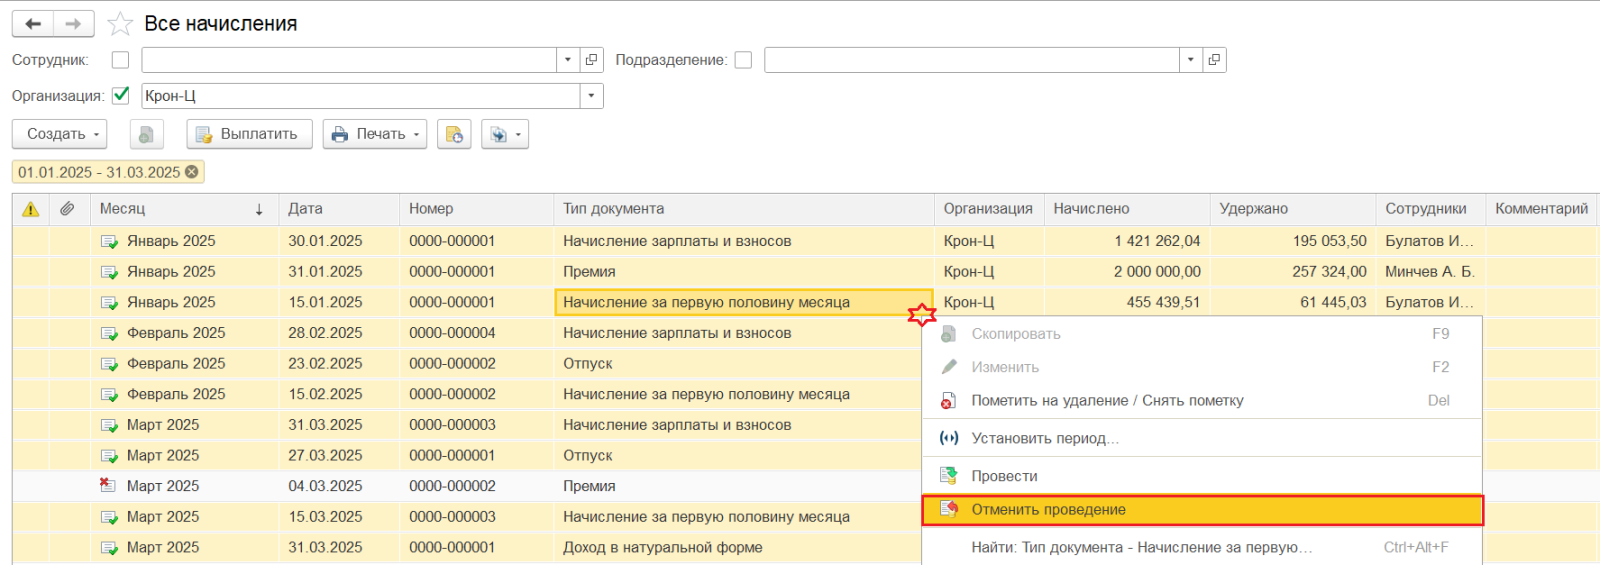This screenshot has height=565, width=1600.
Task: Open the Создать button menu
Action: 64,134
